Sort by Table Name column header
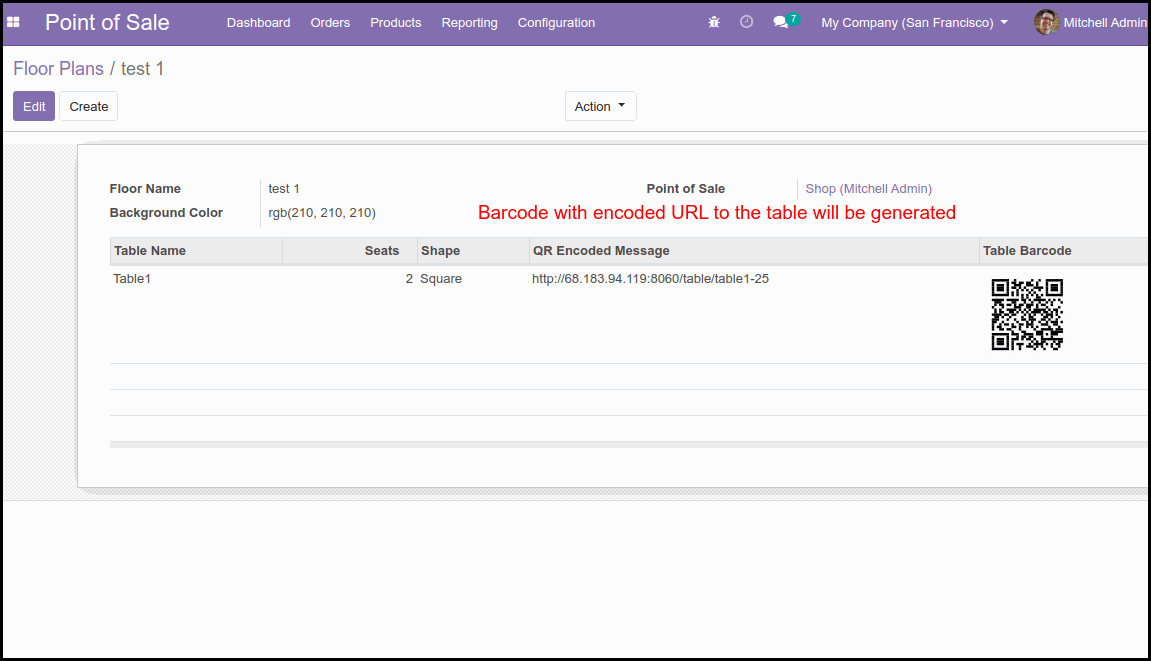Viewport: 1151px width, 661px height. [x=196, y=250]
